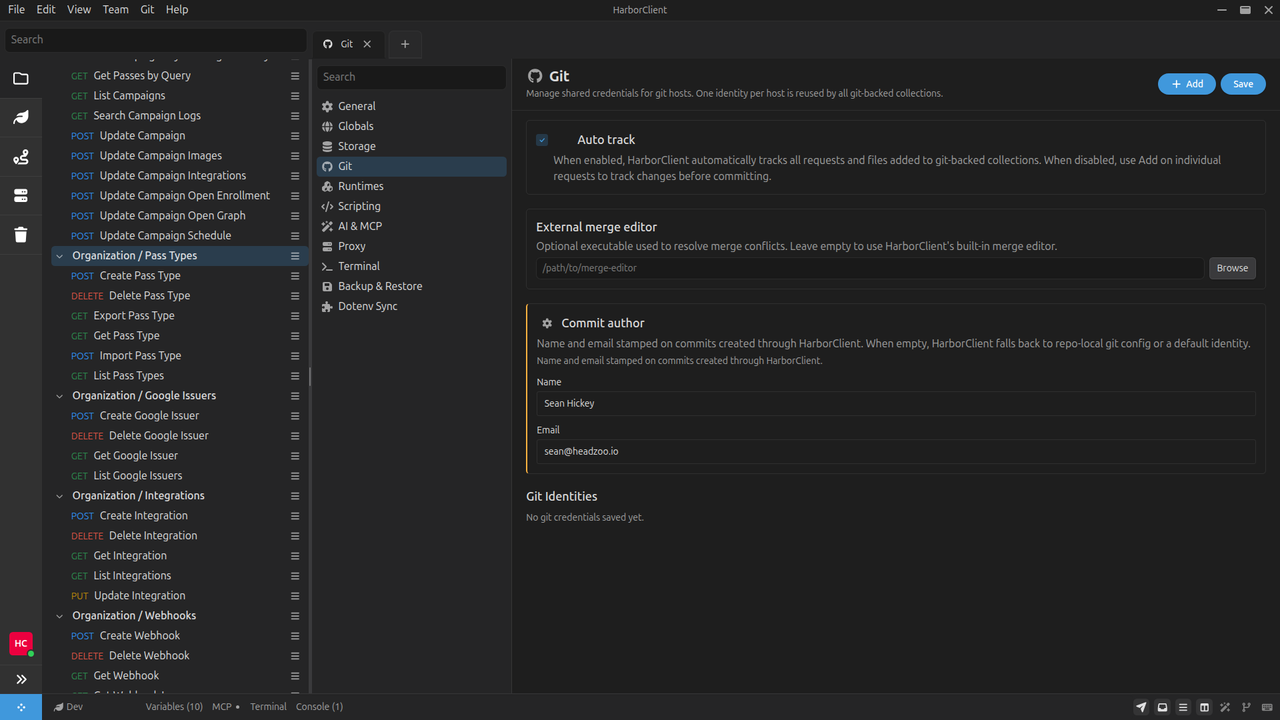The width and height of the screenshot is (1280, 720).
Task: Click the commit author Email field
Action: (896, 451)
